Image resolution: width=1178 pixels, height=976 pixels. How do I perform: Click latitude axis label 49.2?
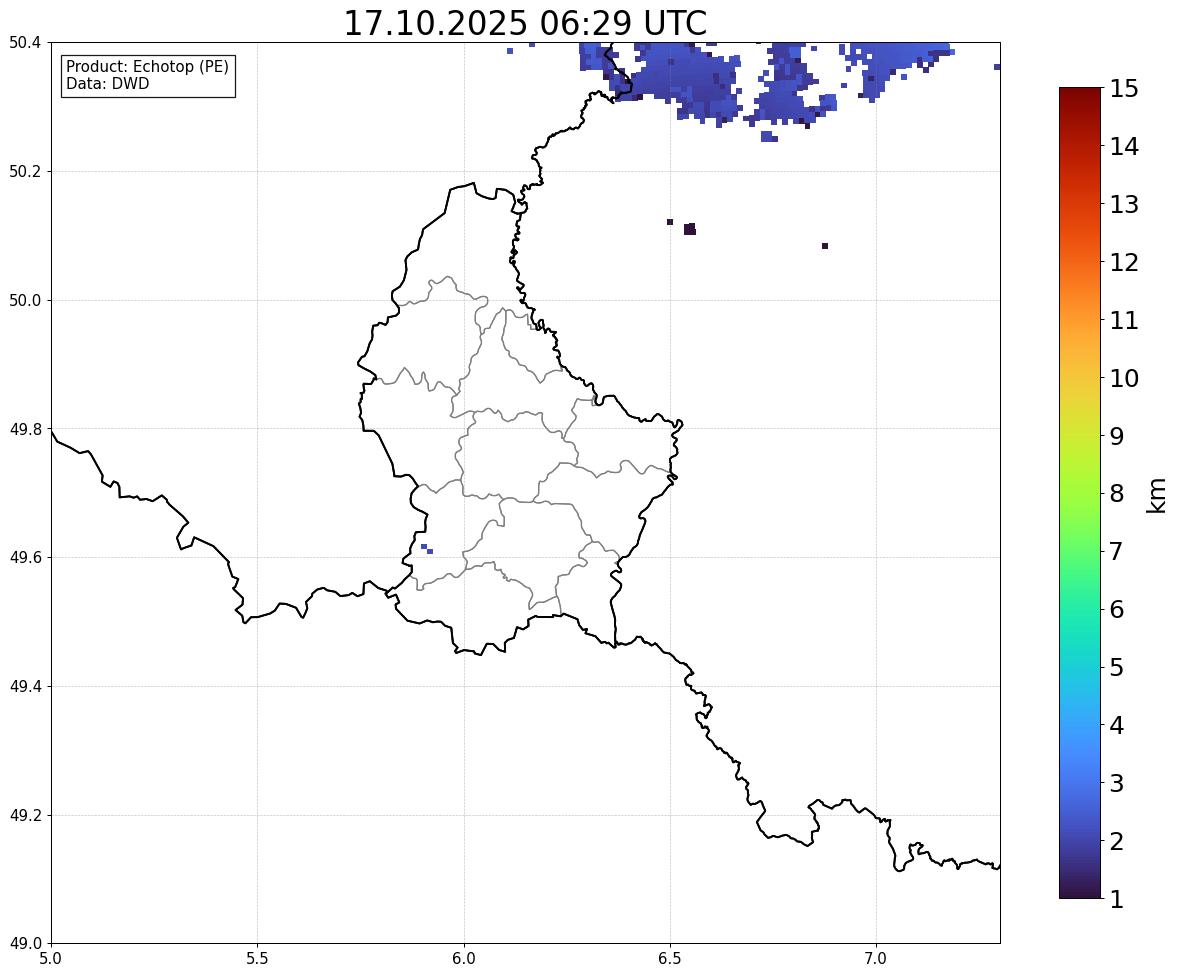[25, 815]
